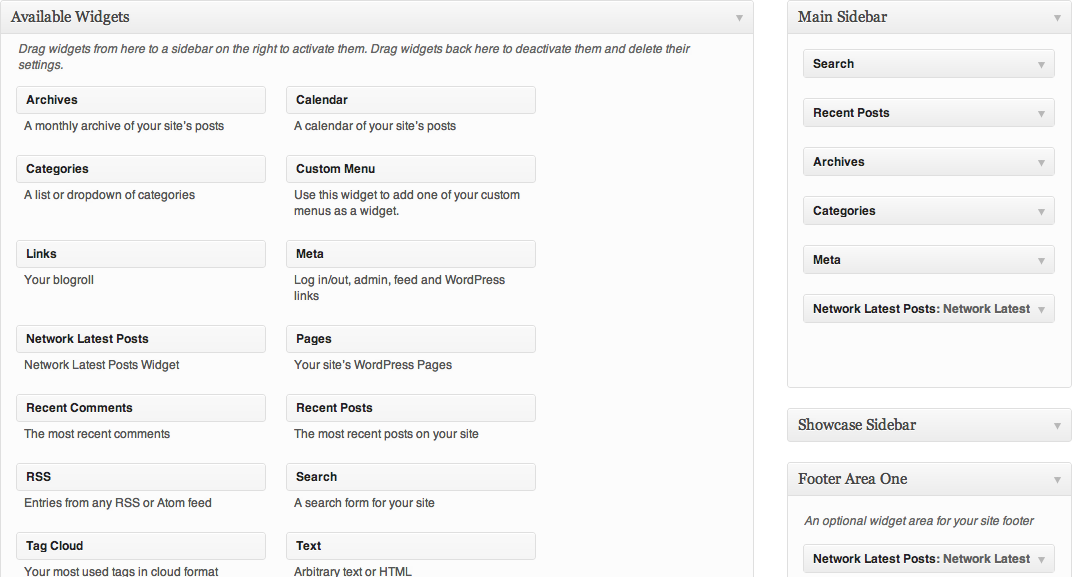Select the Tag Cloud available widget

141,546
